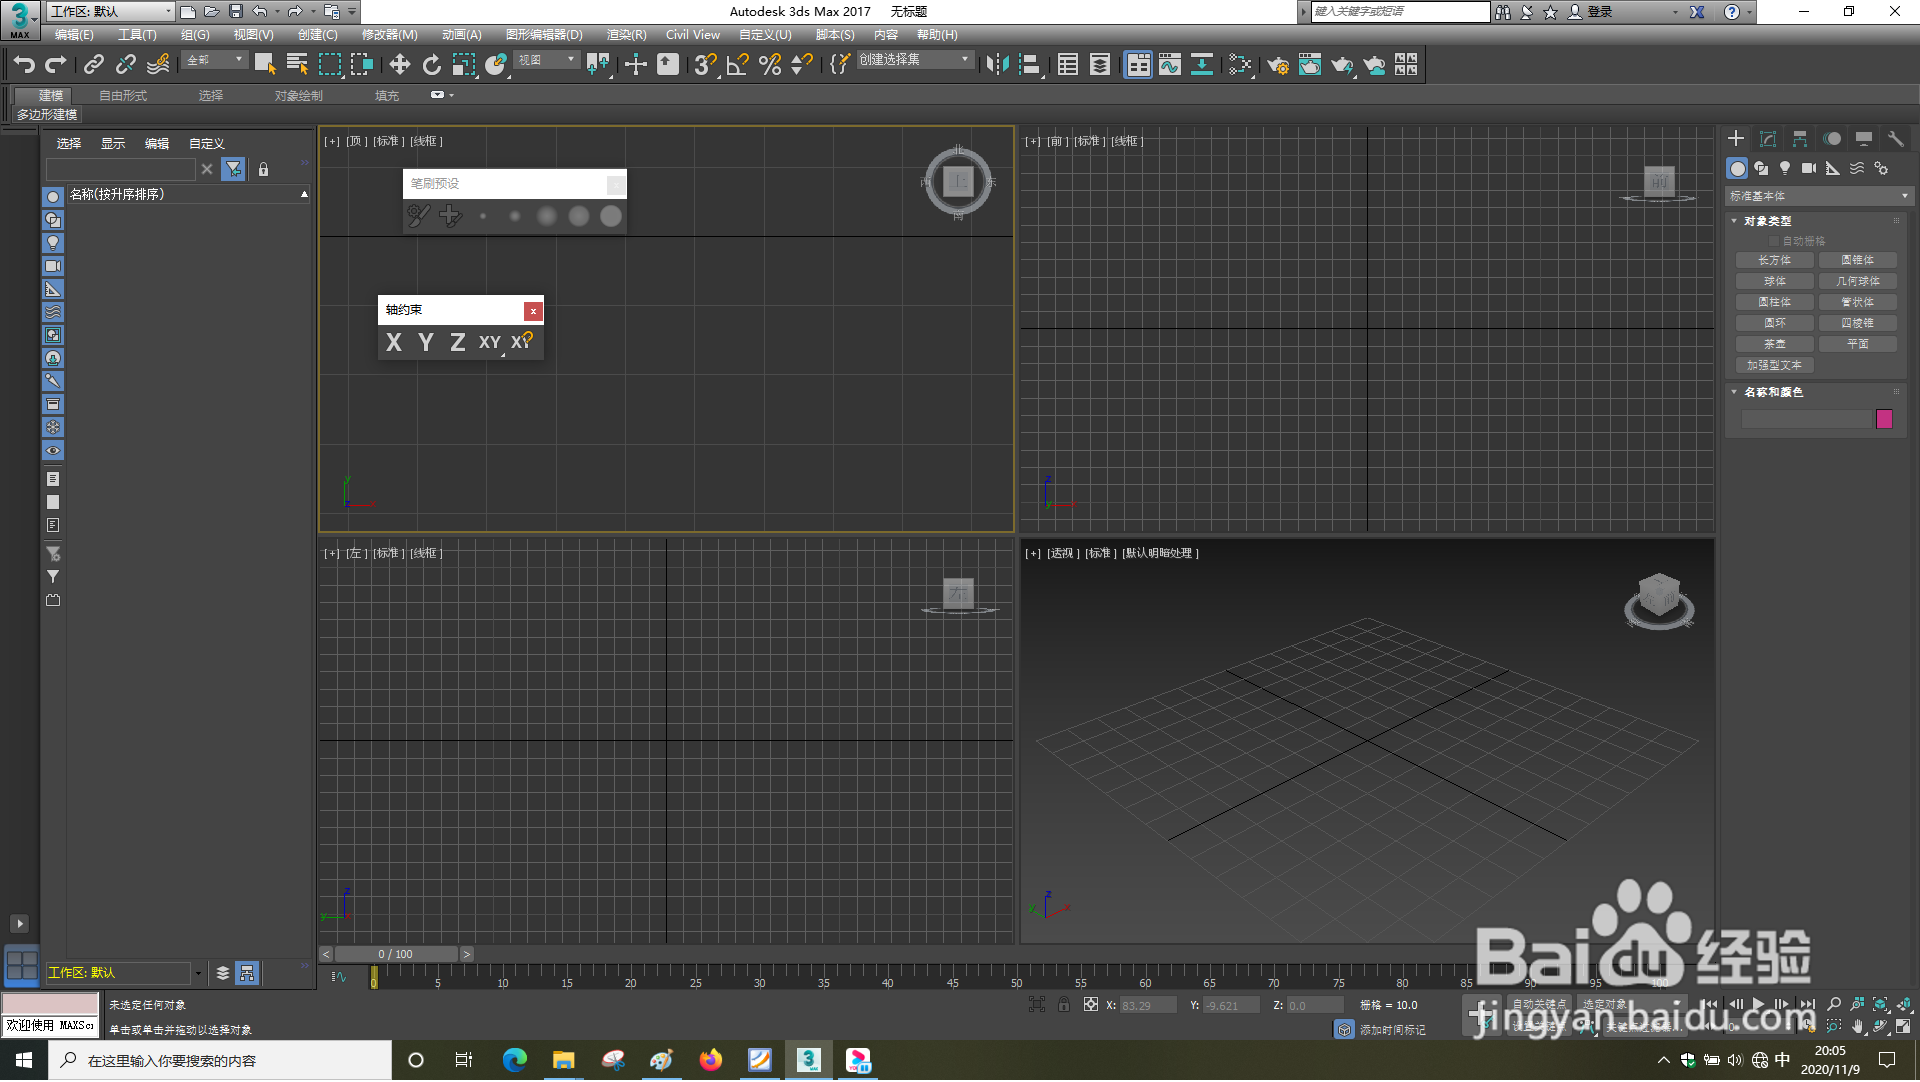
Task: Click the Undo arrow in main toolbar
Action: coord(24,65)
